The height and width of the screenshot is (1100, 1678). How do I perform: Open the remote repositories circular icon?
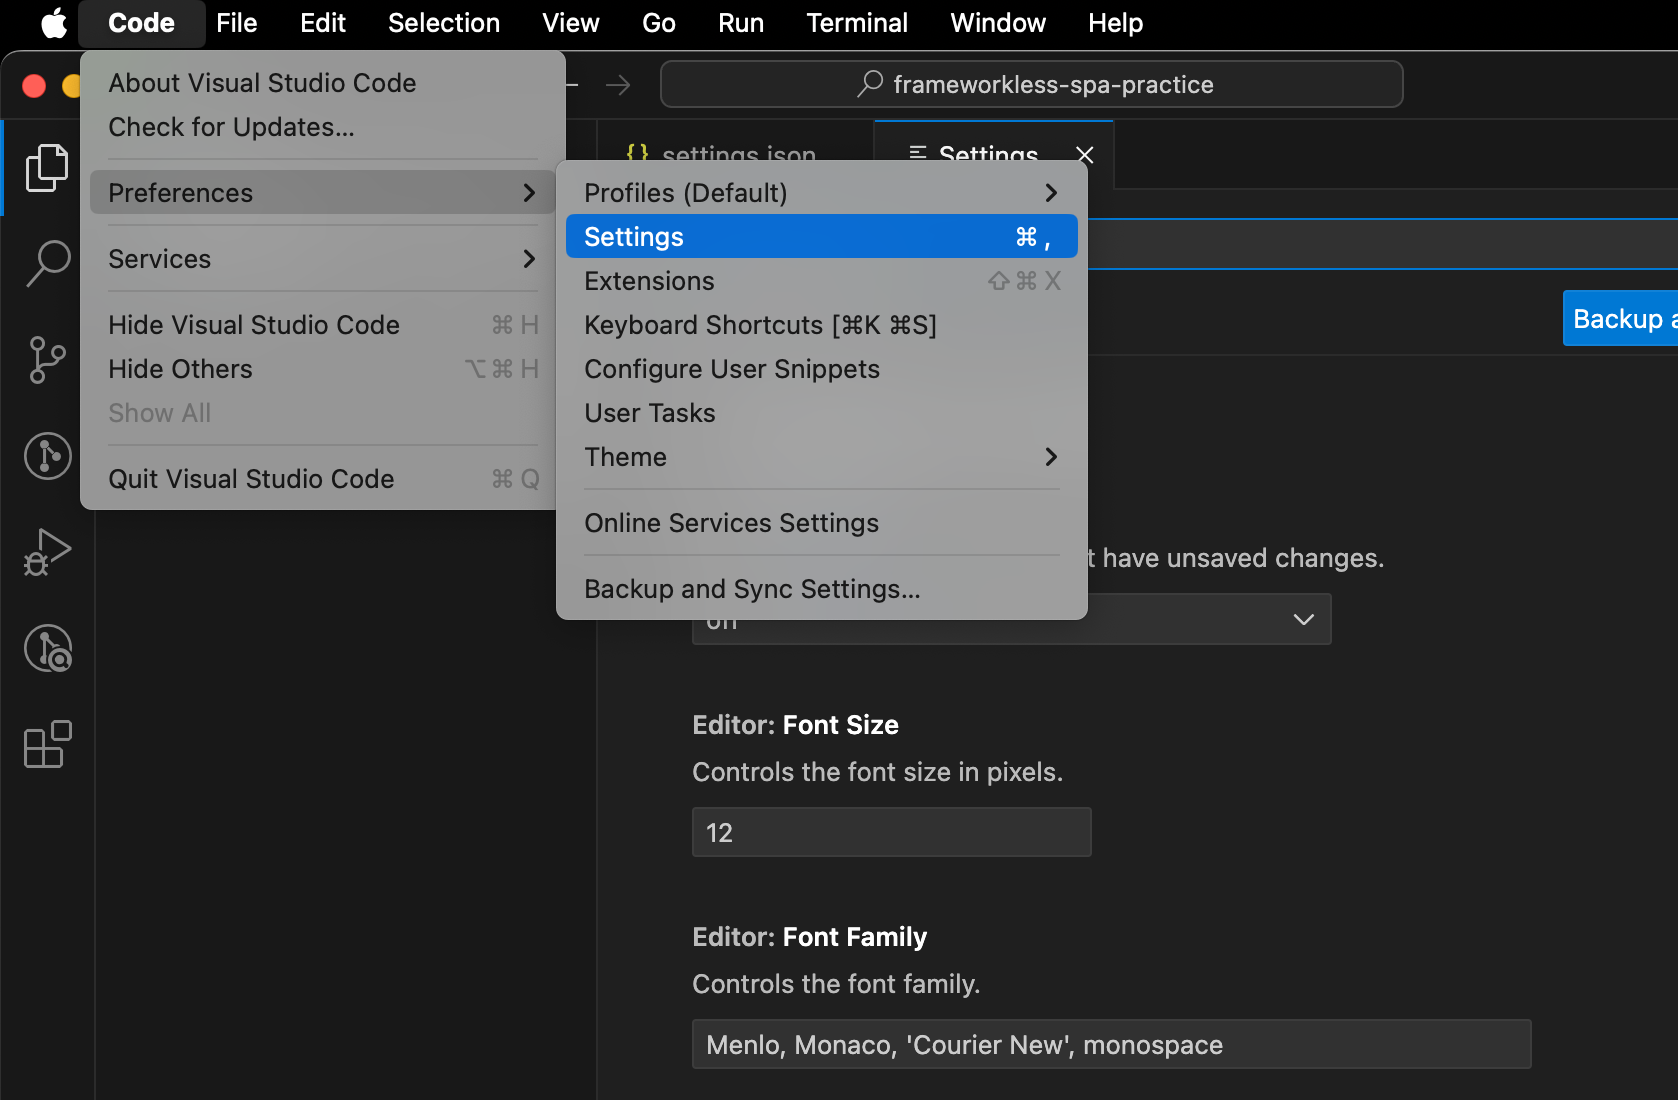click(x=47, y=648)
